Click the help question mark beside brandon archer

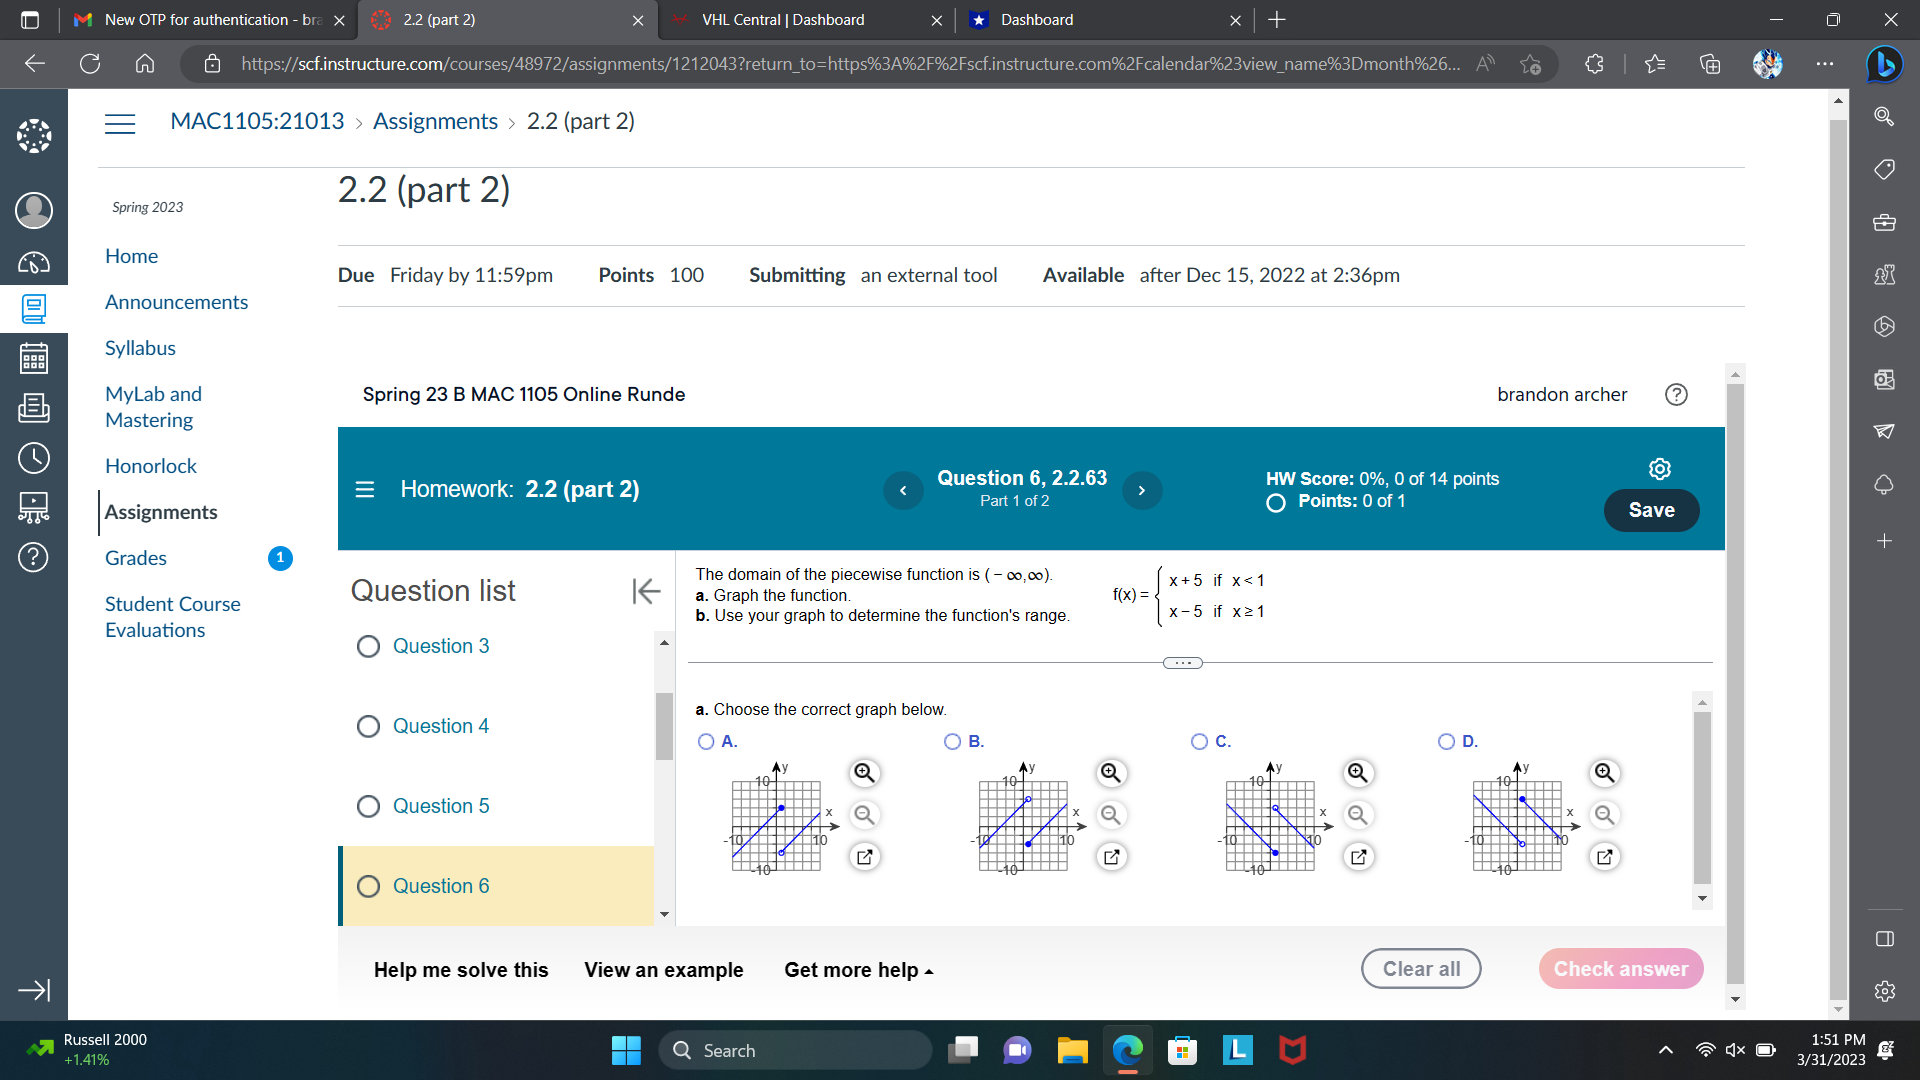(x=1675, y=394)
